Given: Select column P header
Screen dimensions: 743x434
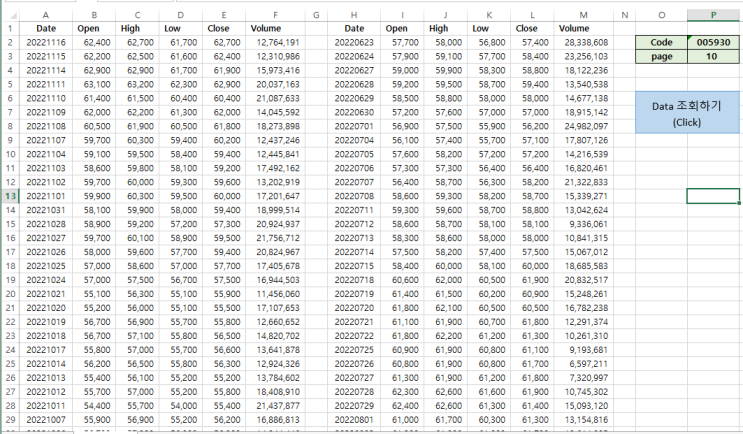Looking at the screenshot, I should coord(713,15).
